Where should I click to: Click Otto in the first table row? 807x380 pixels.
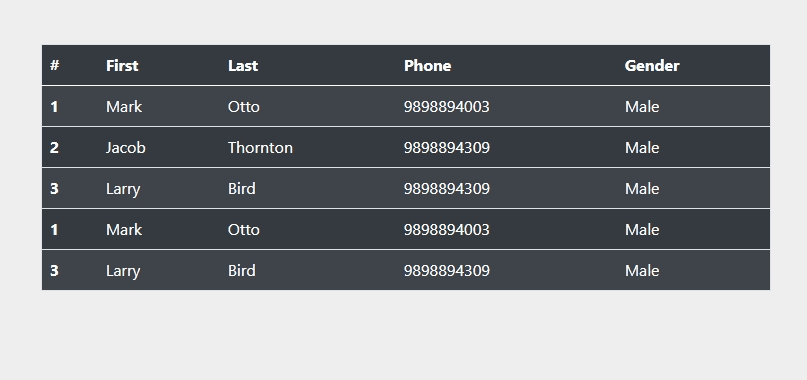click(x=244, y=107)
